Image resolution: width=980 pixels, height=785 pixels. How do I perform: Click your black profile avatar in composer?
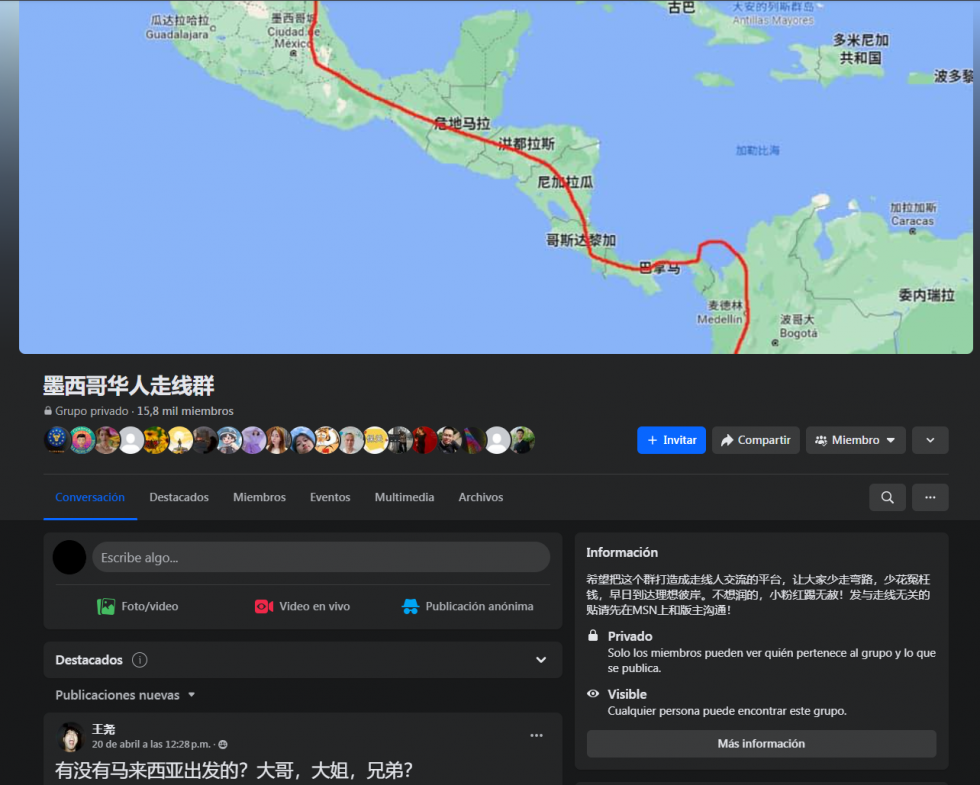pos(69,558)
